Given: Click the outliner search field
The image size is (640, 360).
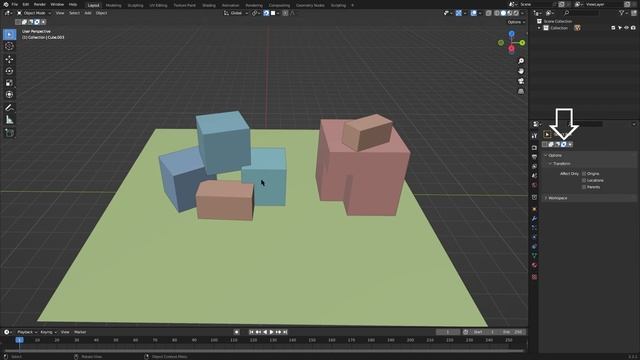Looking at the screenshot, I should [x=582, y=13].
